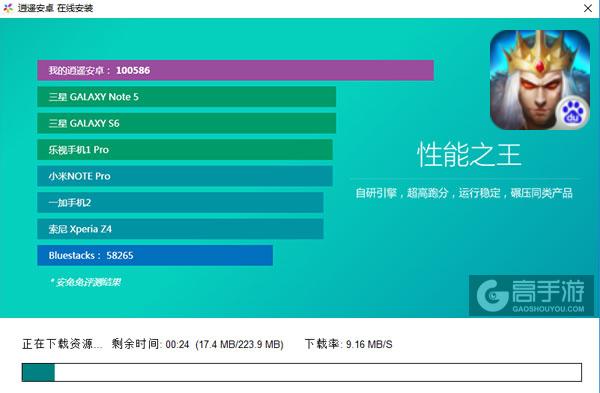Click the 正在下载资源 status text

pyautogui.click(x=62, y=344)
